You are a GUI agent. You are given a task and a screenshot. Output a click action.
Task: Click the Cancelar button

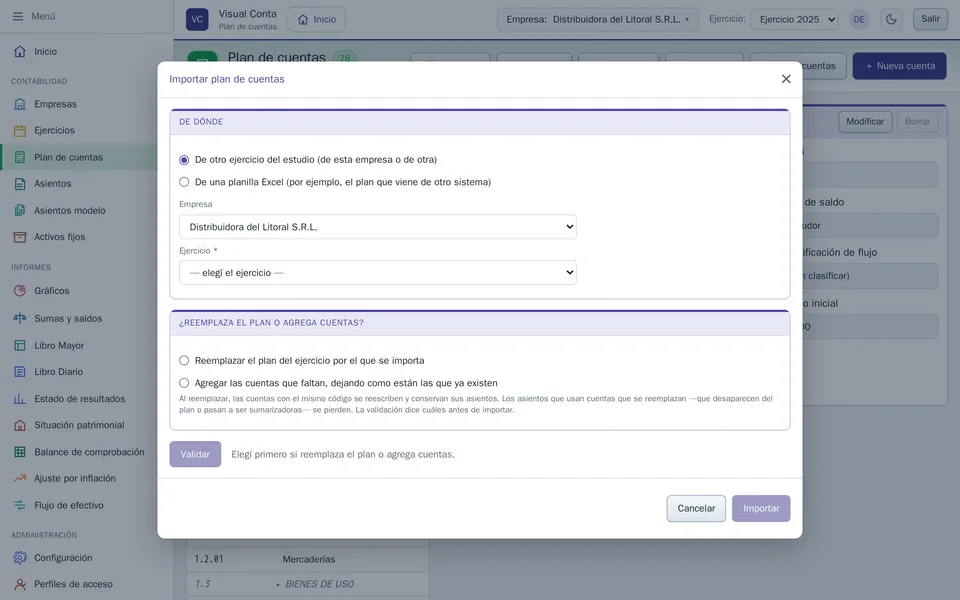[x=696, y=508]
